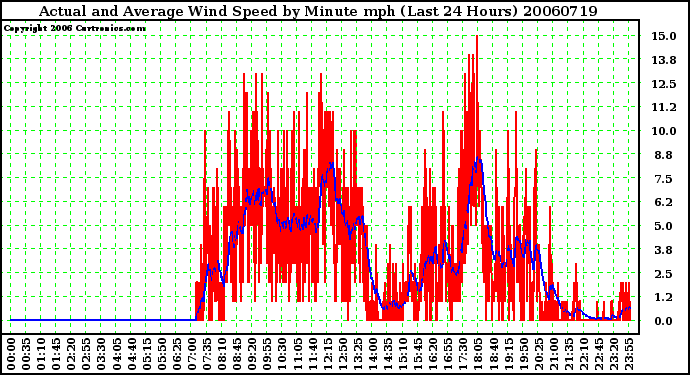The height and width of the screenshot is (375, 690).
Task: Click the 15:10 time label
Action: click(403, 354)
